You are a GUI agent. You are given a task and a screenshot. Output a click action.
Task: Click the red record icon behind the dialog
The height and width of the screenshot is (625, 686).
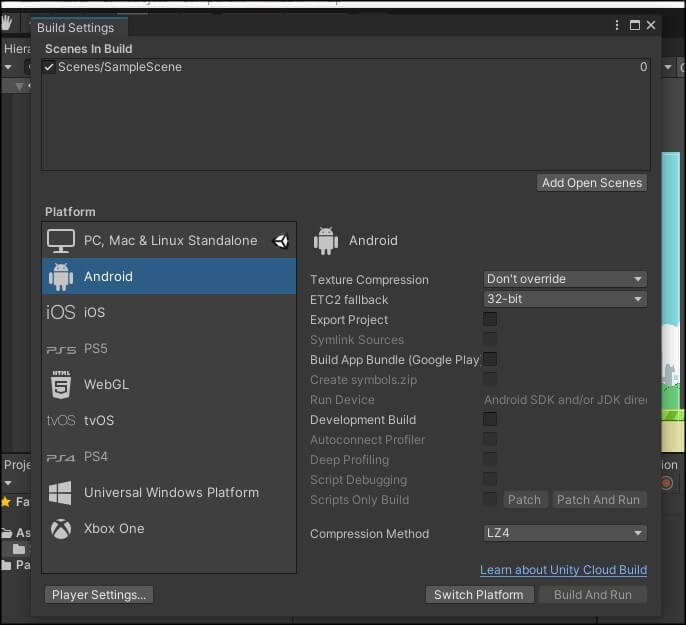point(666,483)
